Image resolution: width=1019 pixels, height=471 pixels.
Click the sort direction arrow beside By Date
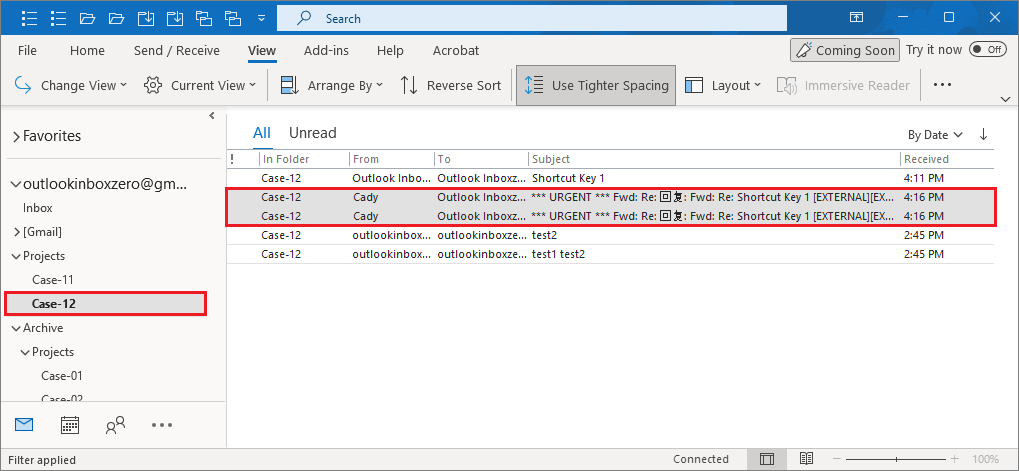[x=983, y=134]
